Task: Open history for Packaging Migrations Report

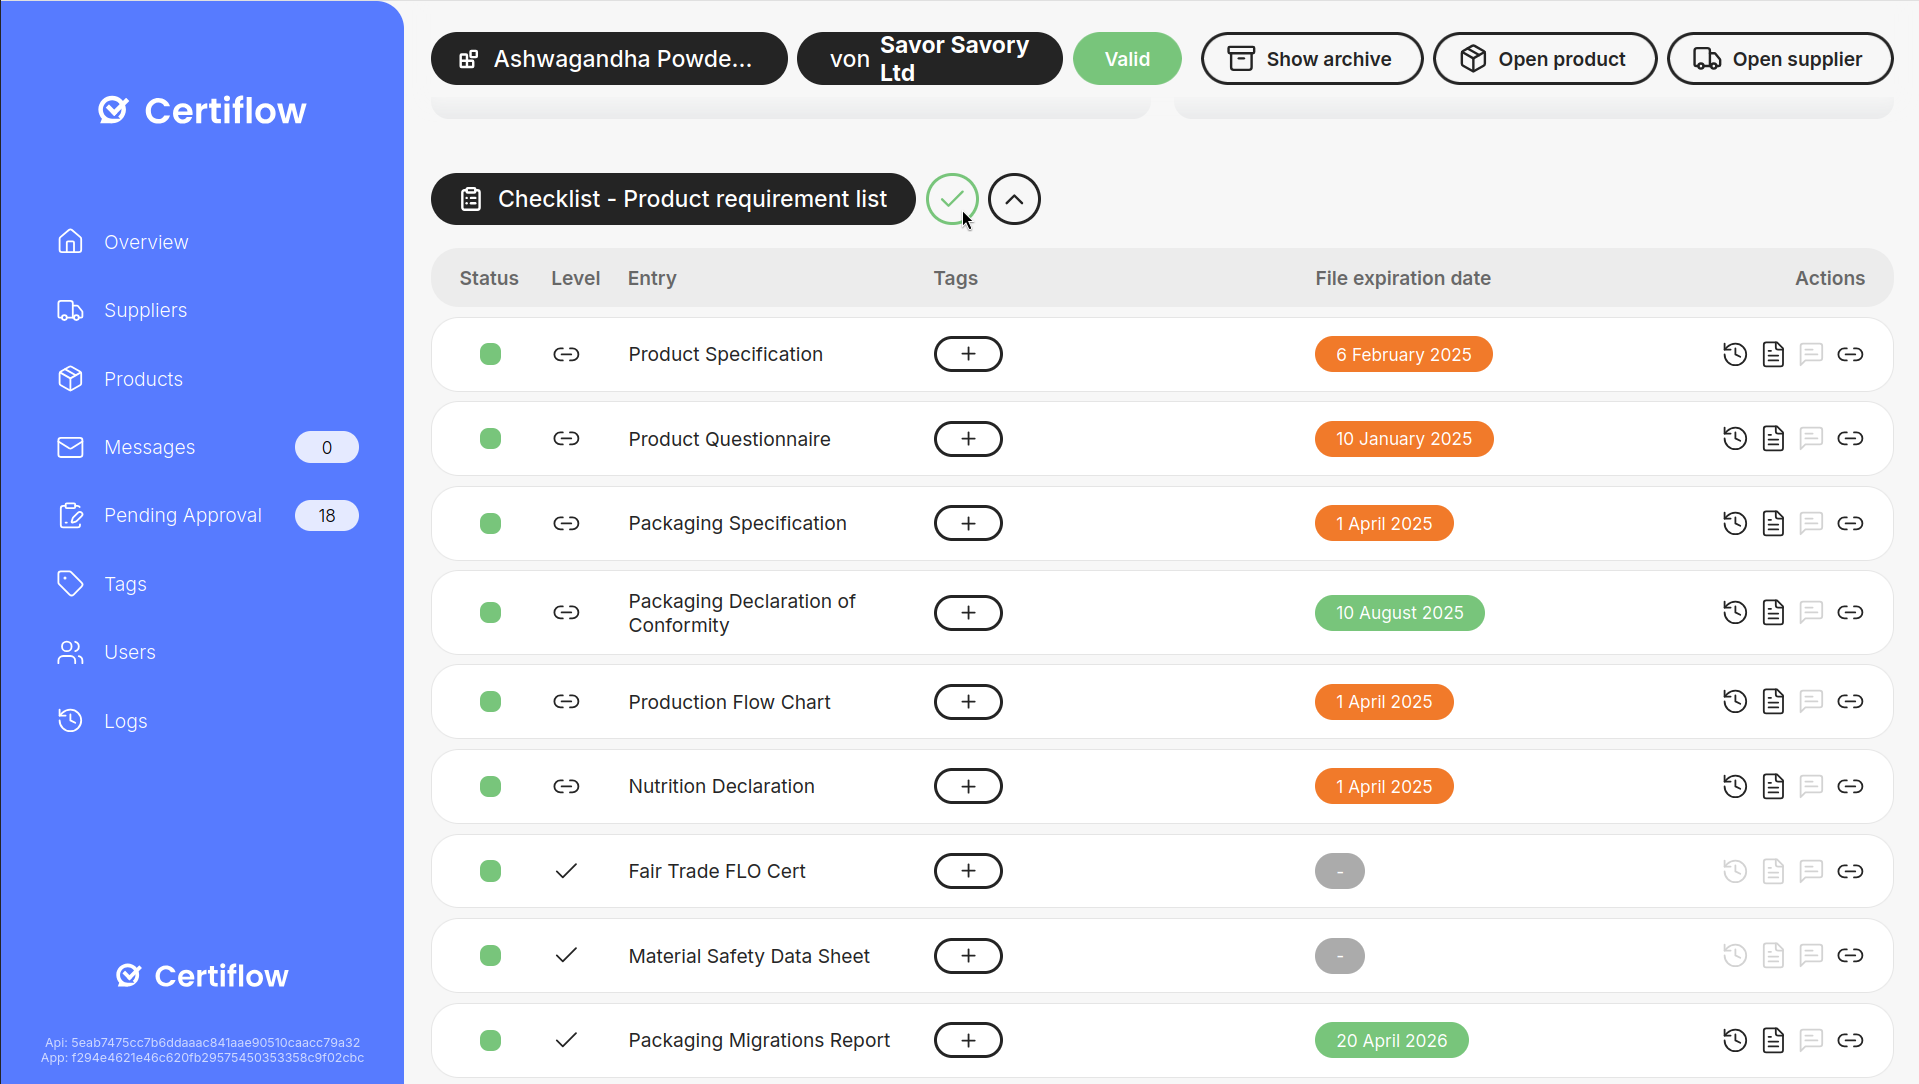Action: (1734, 1040)
